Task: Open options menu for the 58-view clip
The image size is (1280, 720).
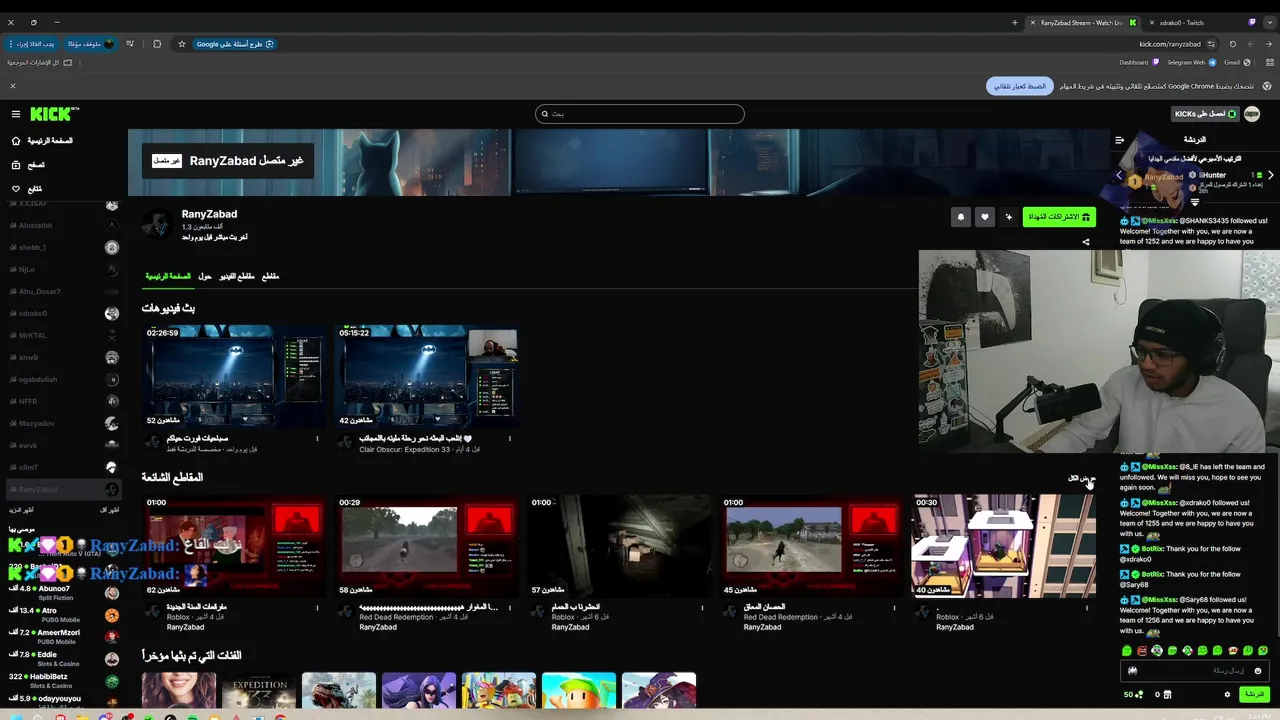Action: [510, 607]
